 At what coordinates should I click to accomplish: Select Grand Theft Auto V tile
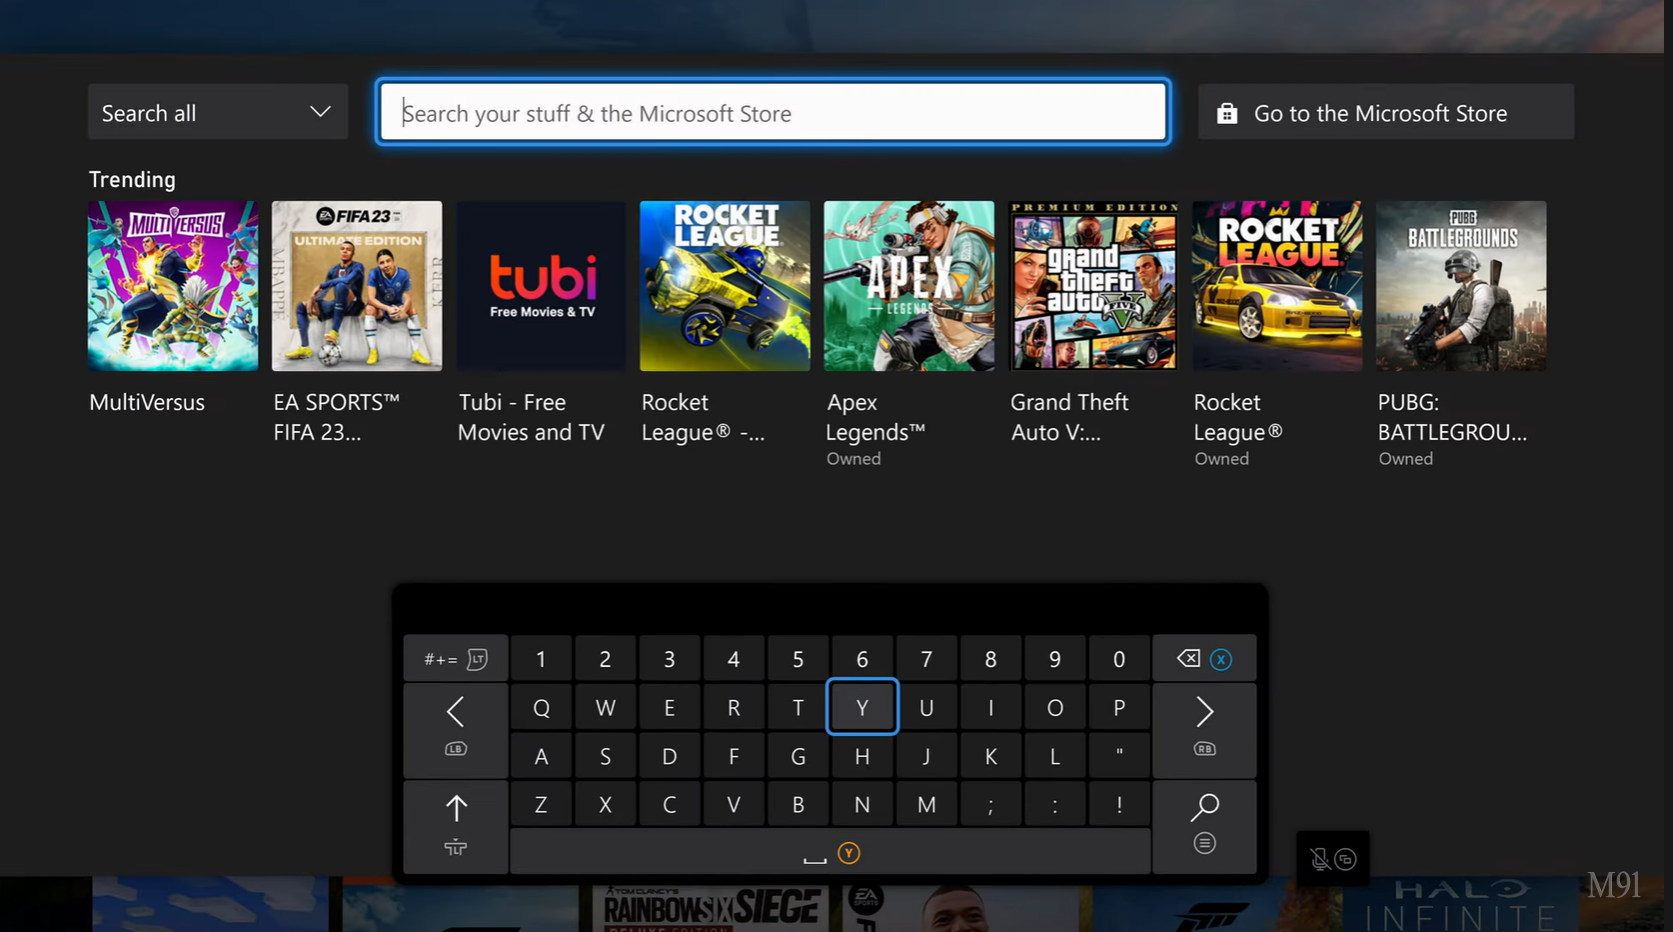[1093, 286]
